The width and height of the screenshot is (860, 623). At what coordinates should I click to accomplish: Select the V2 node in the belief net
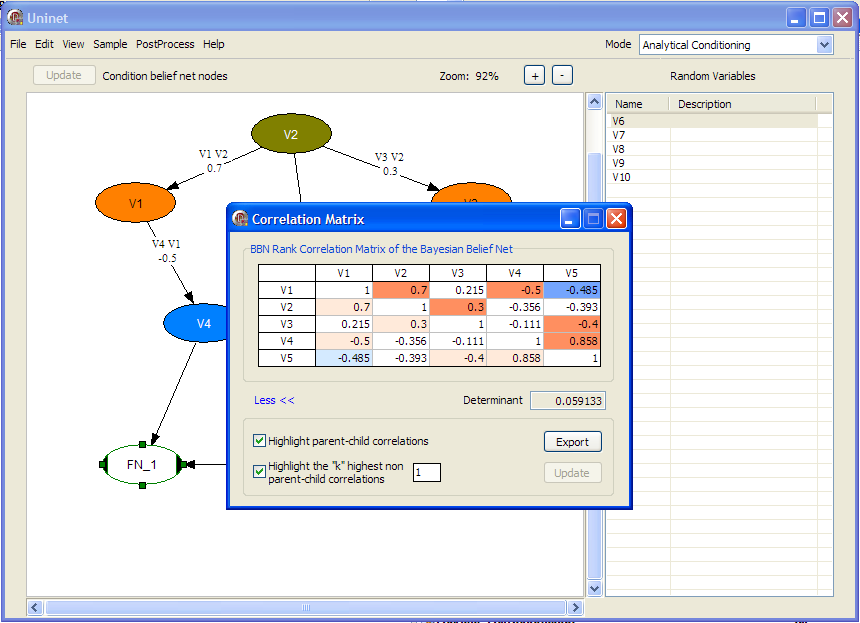(290, 133)
